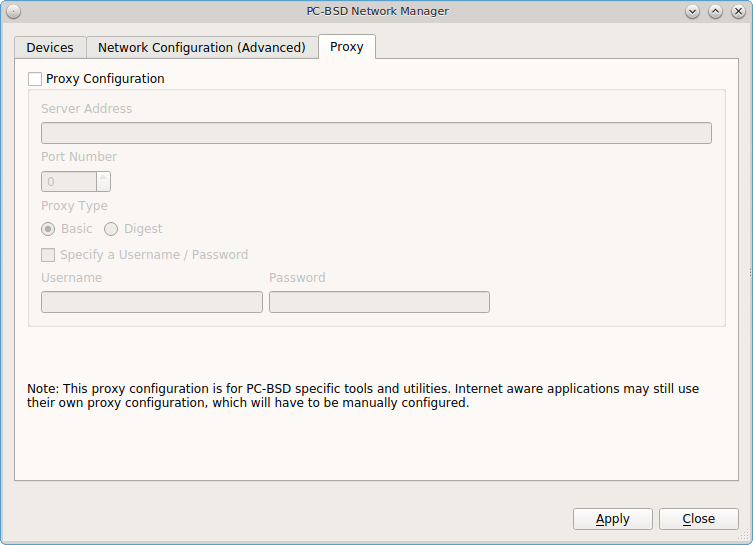
Task: Click the Username input field
Action: point(152,302)
